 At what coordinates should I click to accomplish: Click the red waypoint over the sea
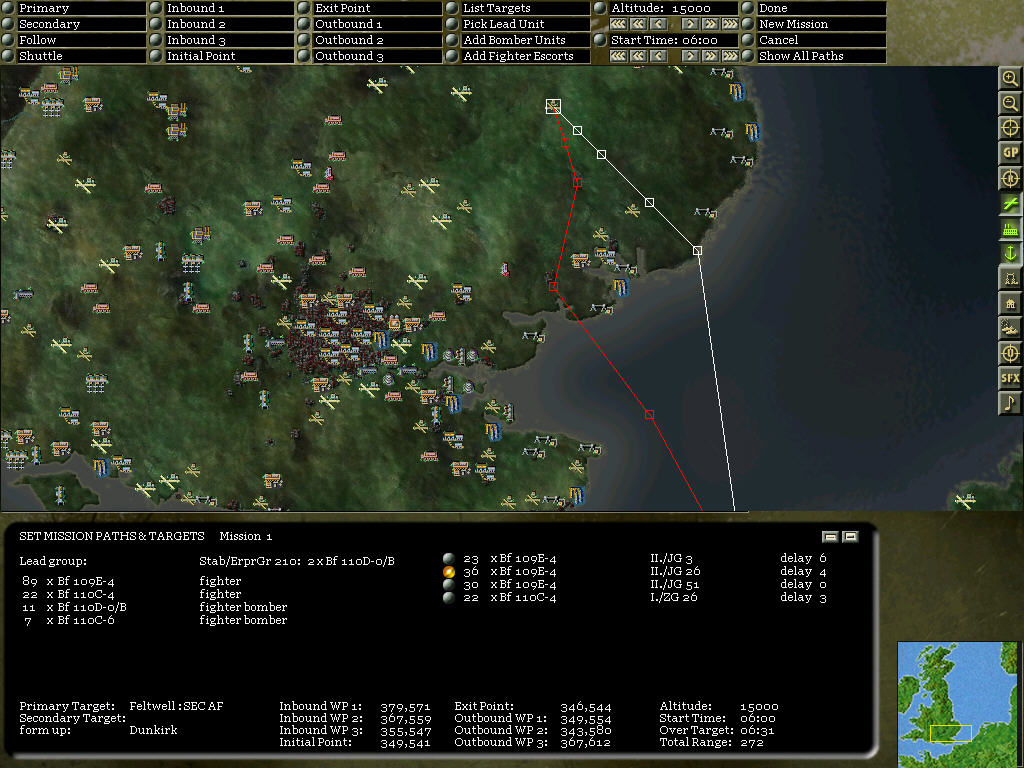pyautogui.click(x=649, y=415)
